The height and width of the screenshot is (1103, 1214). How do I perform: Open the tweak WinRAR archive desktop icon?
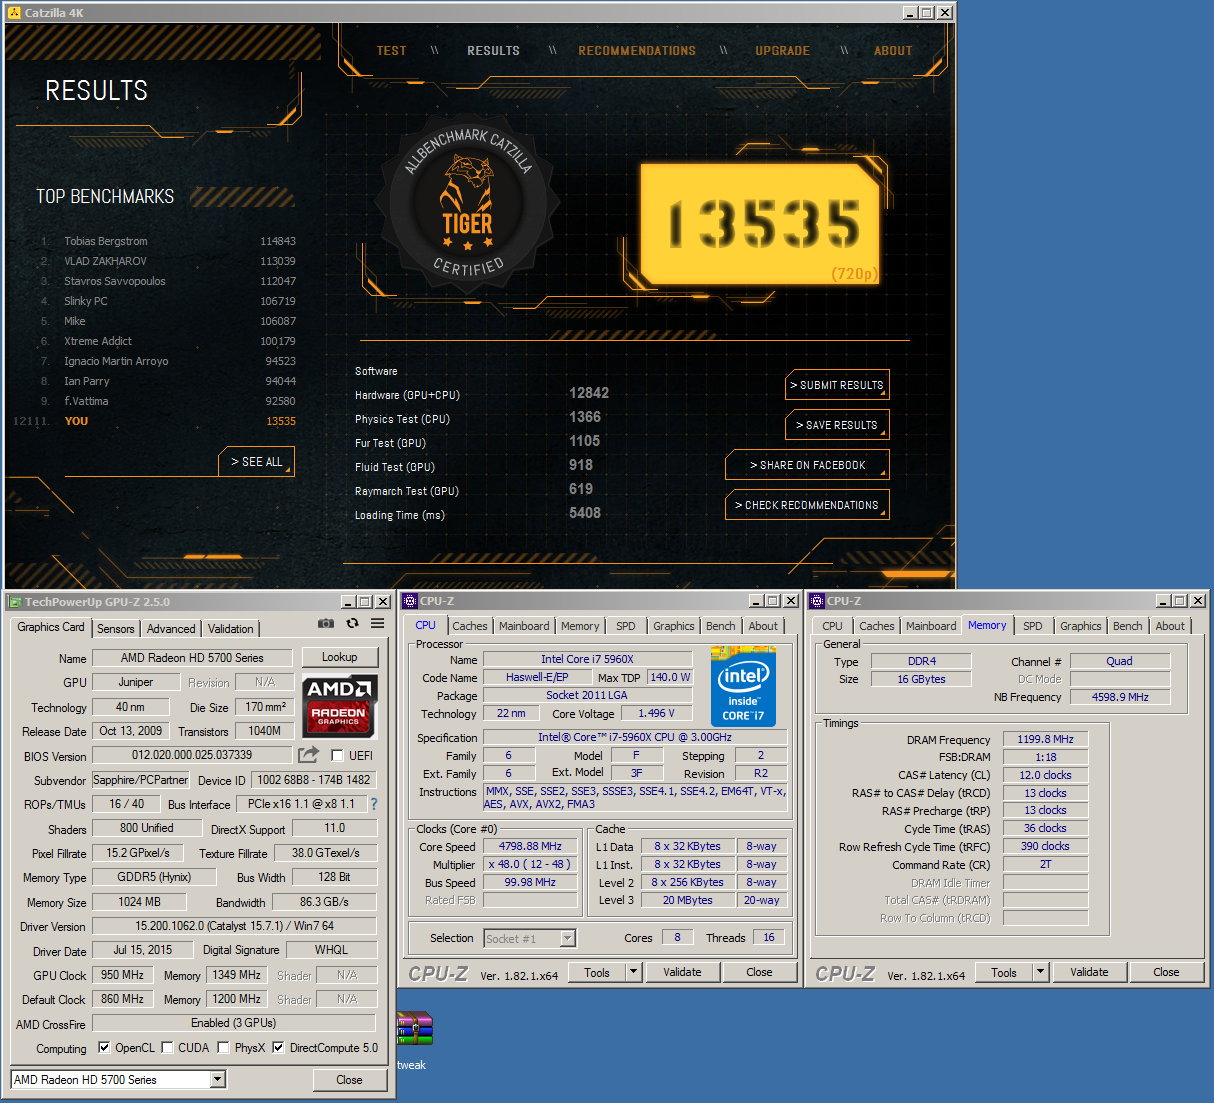(x=414, y=1030)
